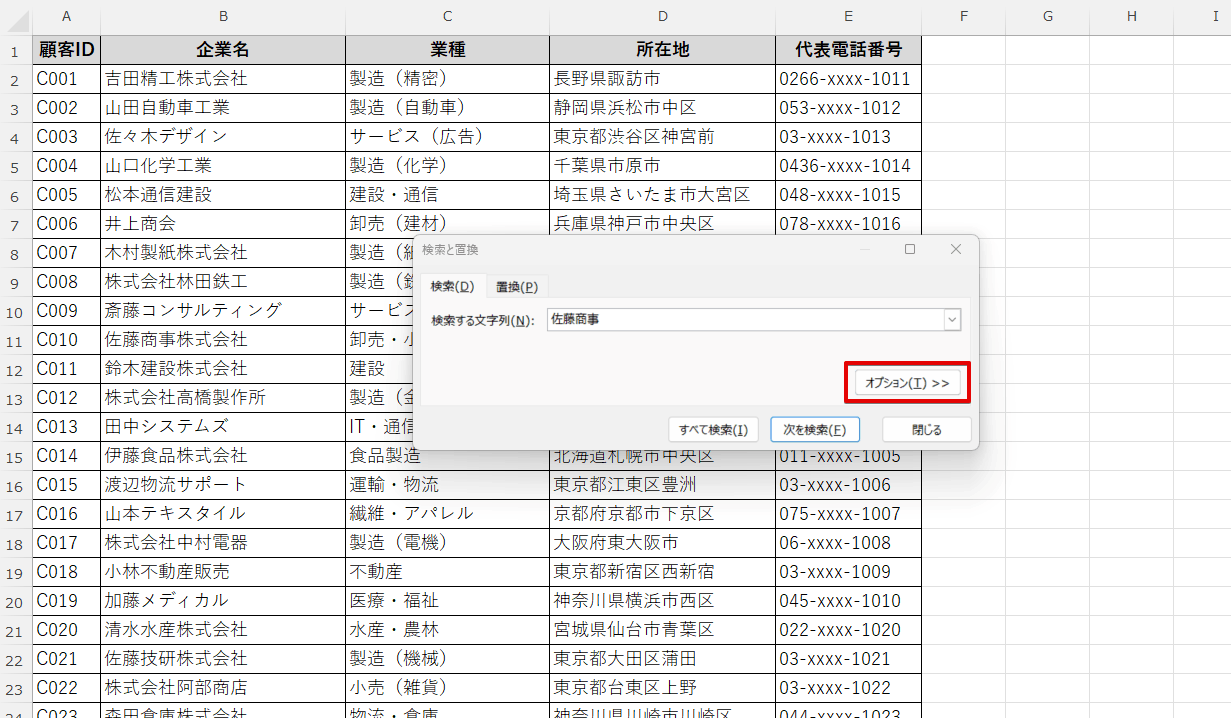Select column B header
The height and width of the screenshot is (718, 1231).
223,16
